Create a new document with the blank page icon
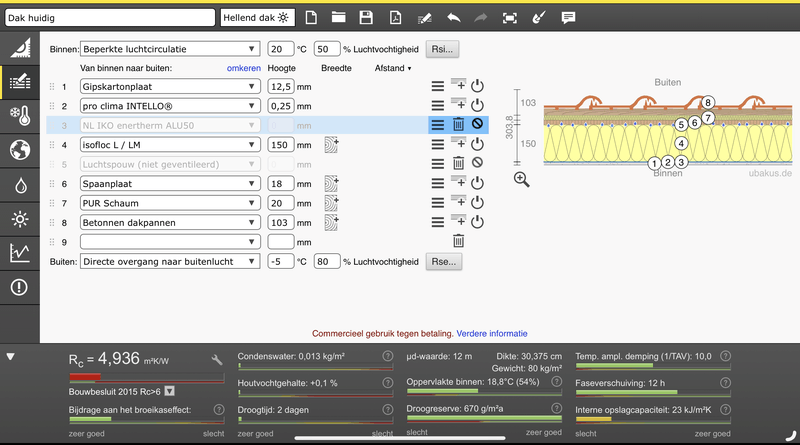The width and height of the screenshot is (800, 445). tap(311, 18)
